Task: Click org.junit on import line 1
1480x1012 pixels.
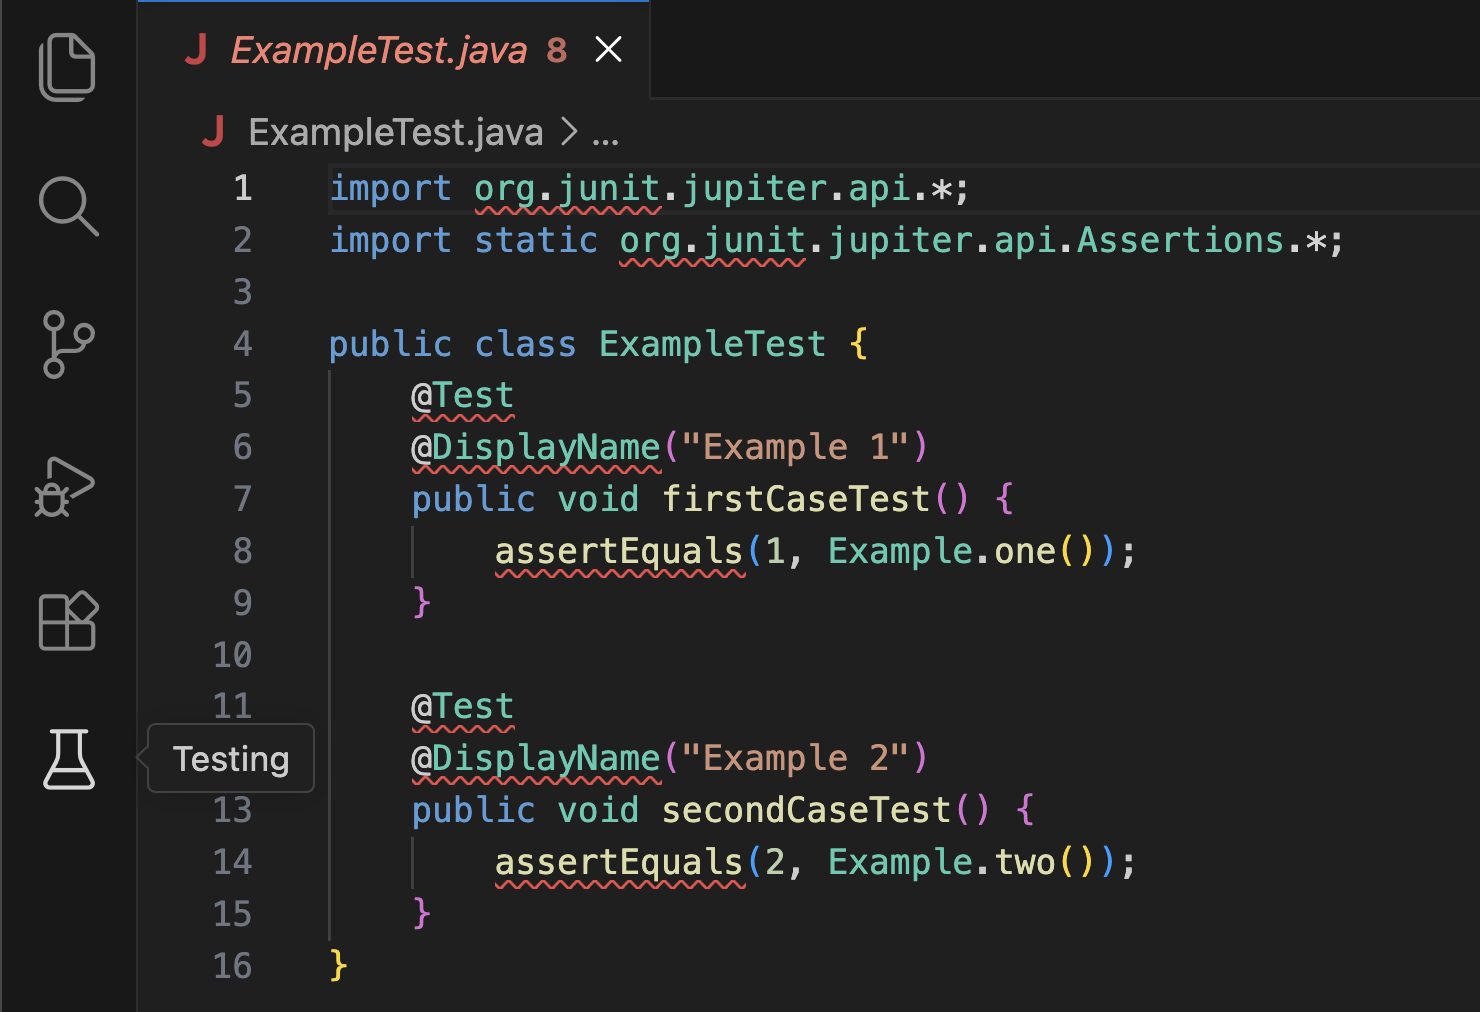Action: coord(567,189)
